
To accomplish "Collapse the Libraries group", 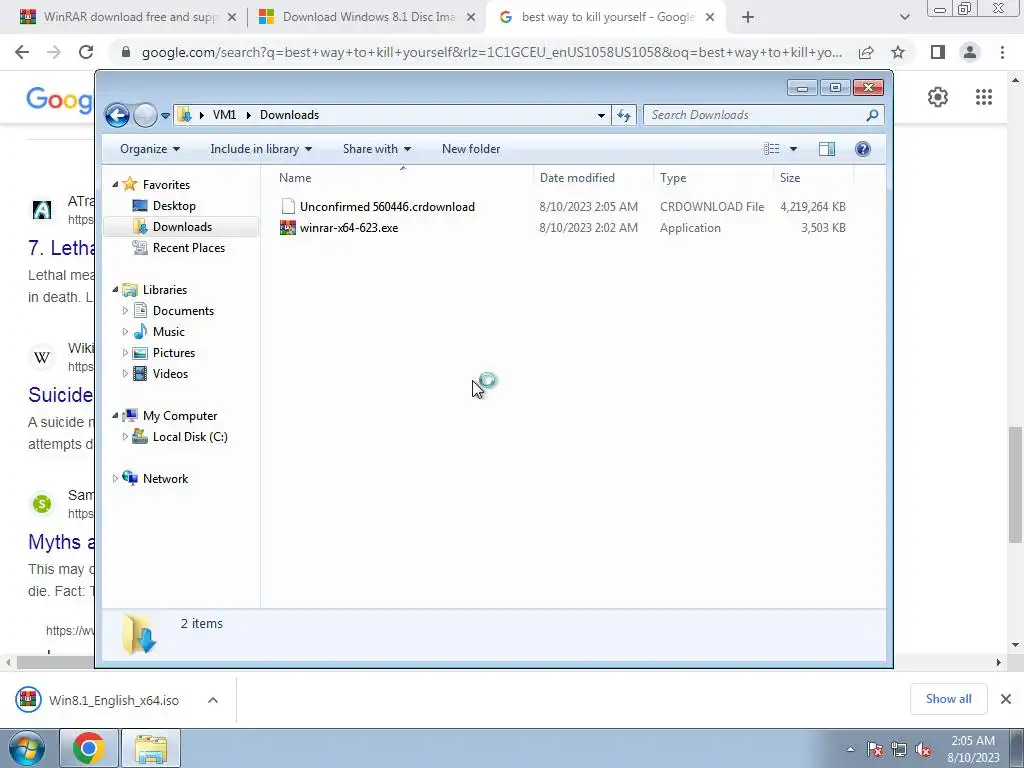I will (115, 289).
